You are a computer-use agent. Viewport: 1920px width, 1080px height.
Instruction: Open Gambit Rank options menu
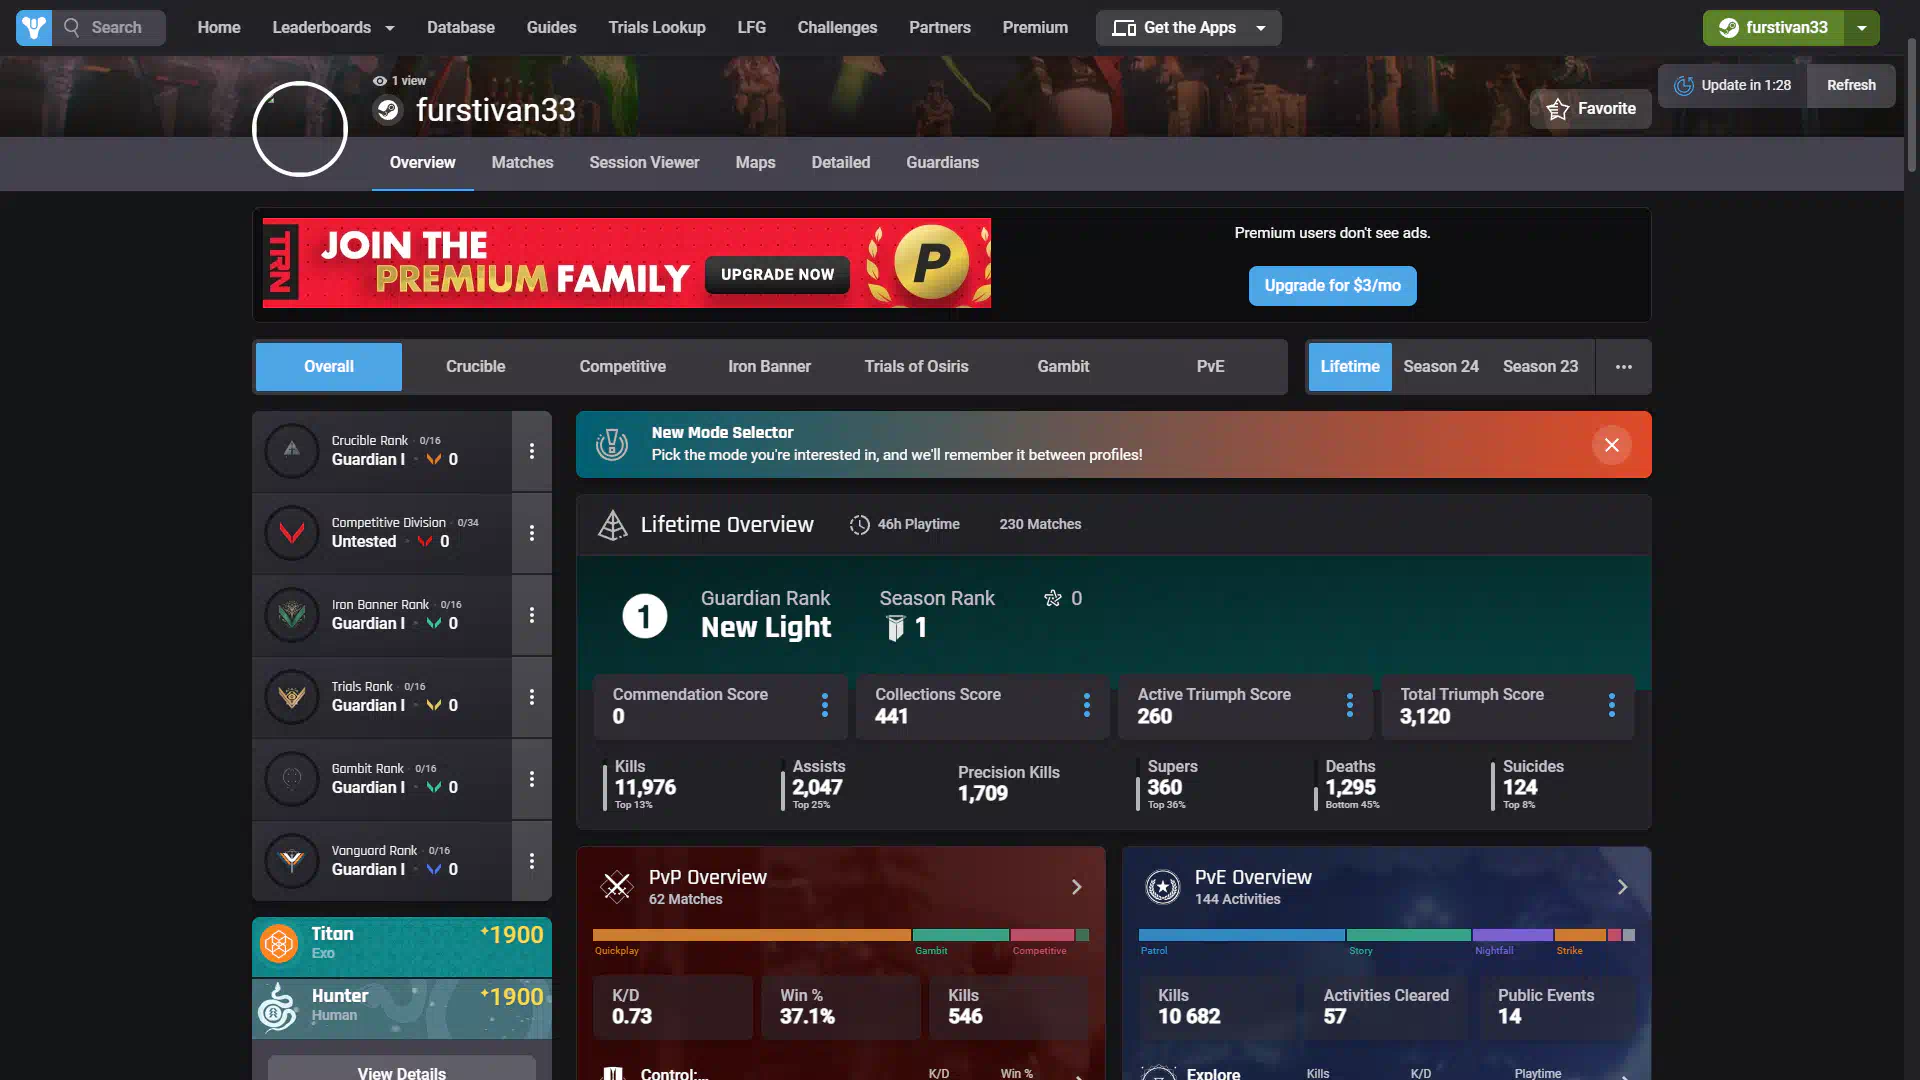pyautogui.click(x=532, y=779)
